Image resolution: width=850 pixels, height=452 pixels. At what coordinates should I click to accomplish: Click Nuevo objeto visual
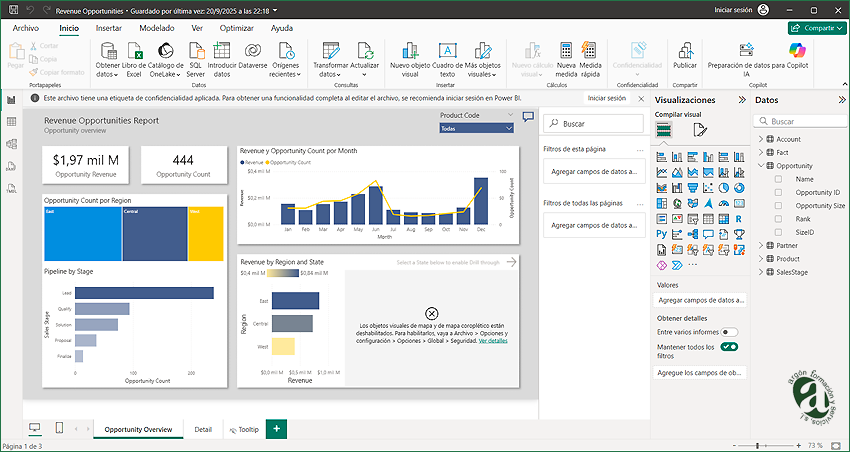click(x=410, y=60)
